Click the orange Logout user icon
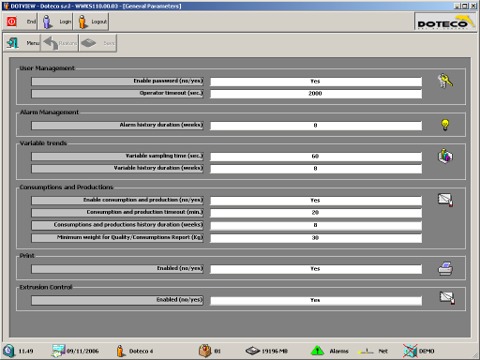Viewport: 480px width, 360px height. 83,22
